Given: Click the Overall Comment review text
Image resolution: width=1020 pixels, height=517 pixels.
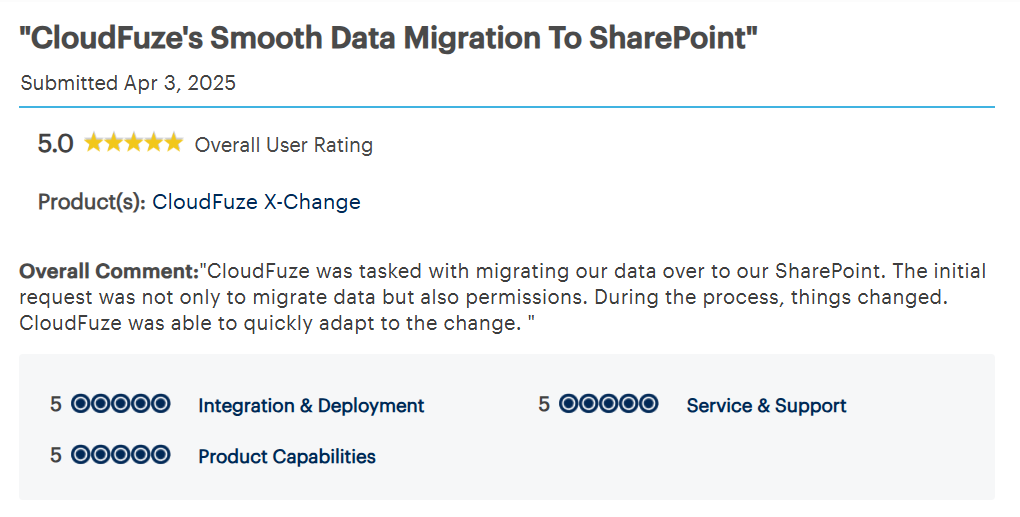Looking at the screenshot, I should [x=500, y=297].
